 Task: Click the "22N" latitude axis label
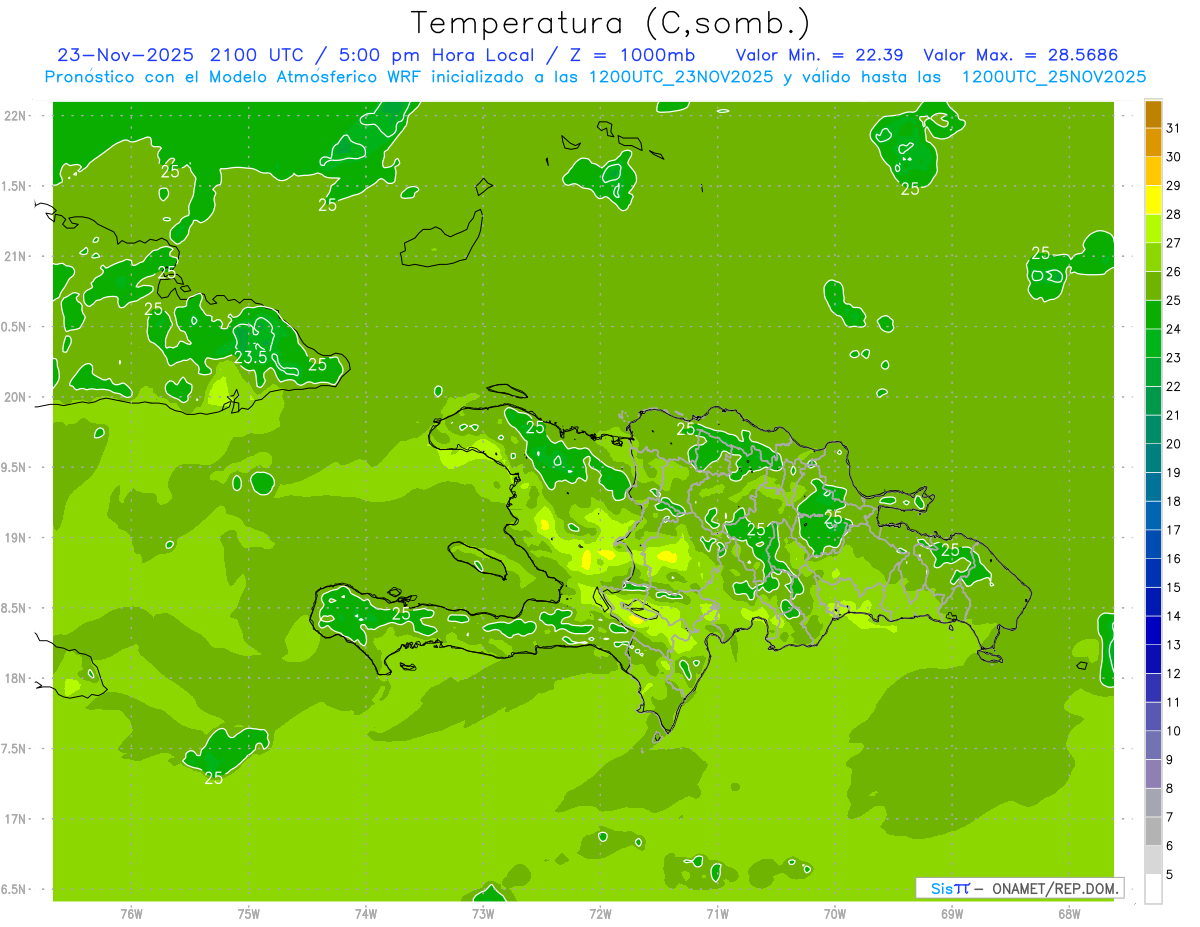(x=14, y=115)
